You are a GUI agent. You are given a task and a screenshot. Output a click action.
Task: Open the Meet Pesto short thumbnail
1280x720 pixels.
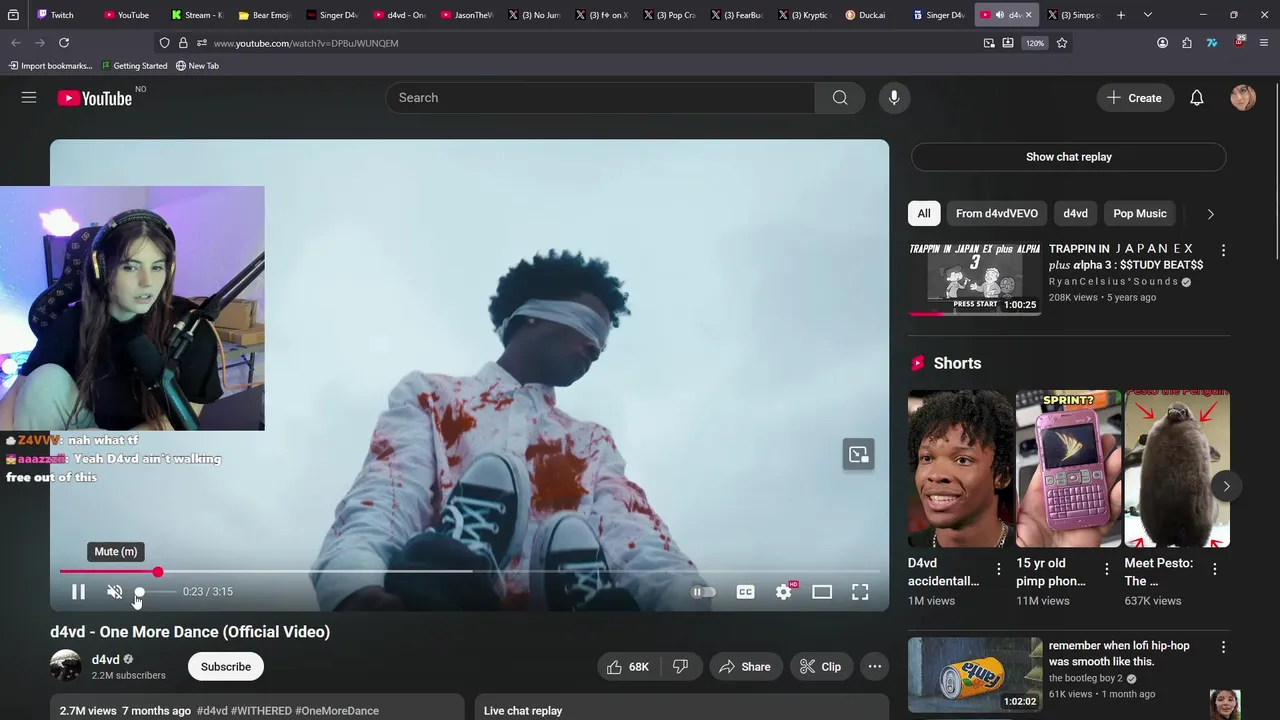1177,469
